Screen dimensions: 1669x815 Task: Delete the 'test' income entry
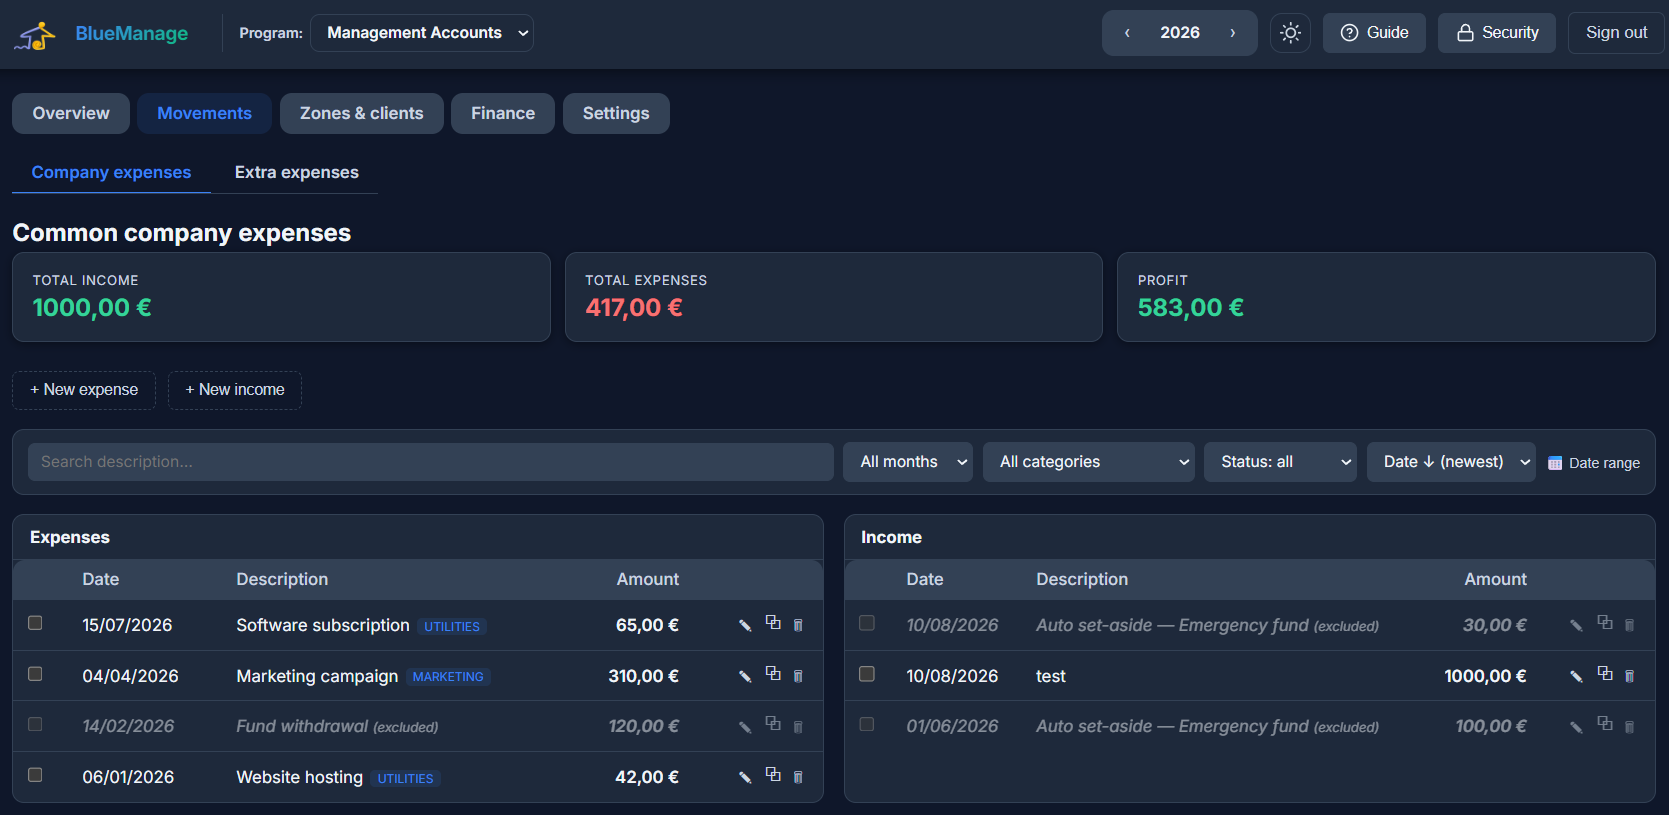(1629, 676)
